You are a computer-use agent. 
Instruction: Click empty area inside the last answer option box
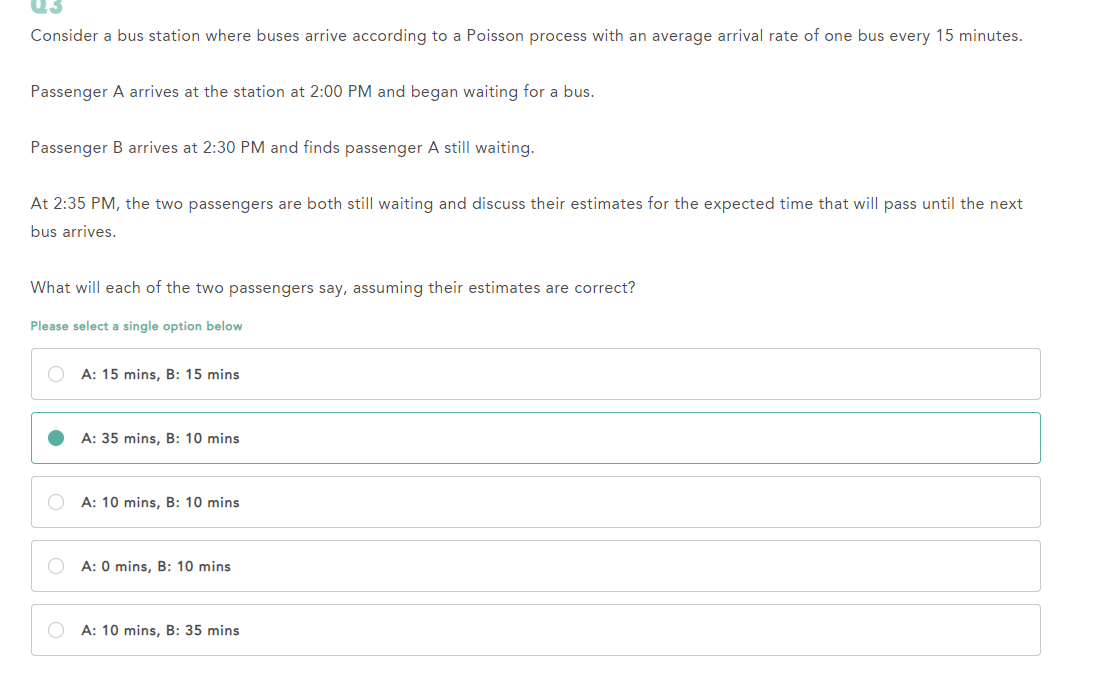click(642, 630)
